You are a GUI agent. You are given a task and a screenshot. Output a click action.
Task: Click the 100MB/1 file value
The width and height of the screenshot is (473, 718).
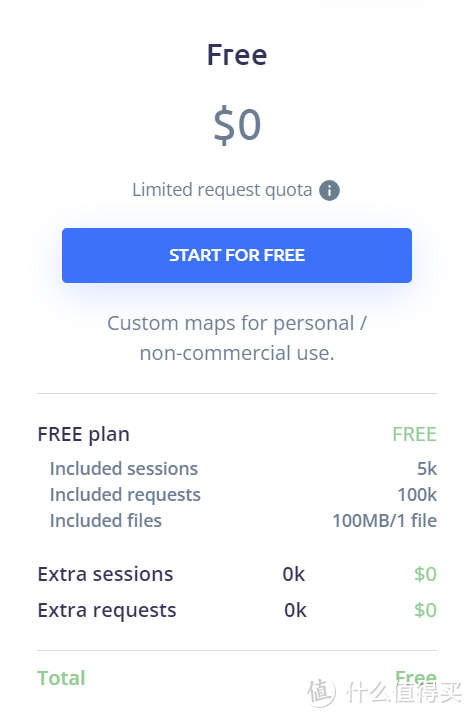384,521
